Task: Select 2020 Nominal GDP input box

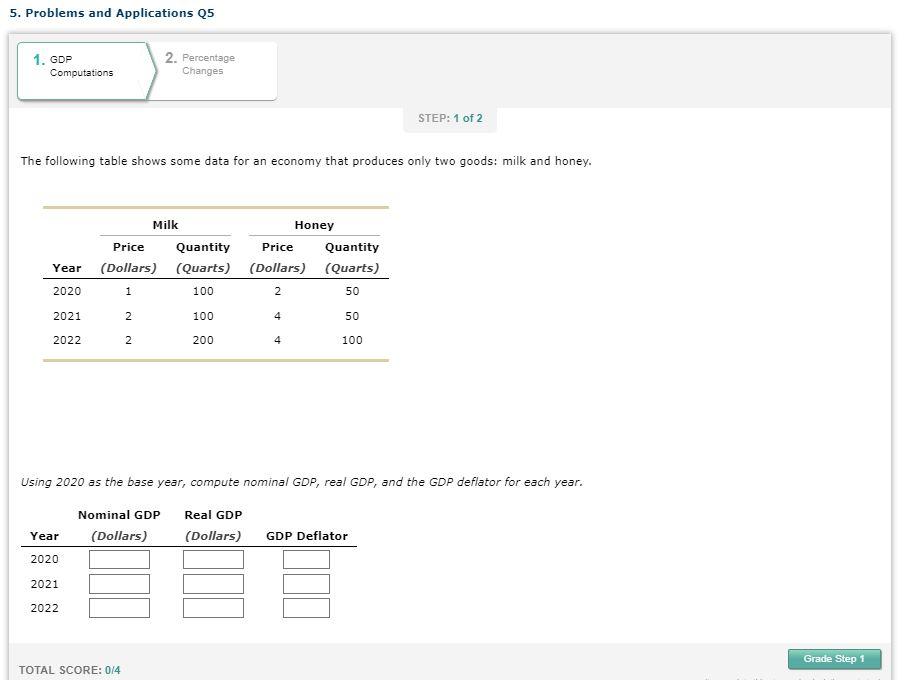Action: point(119,559)
